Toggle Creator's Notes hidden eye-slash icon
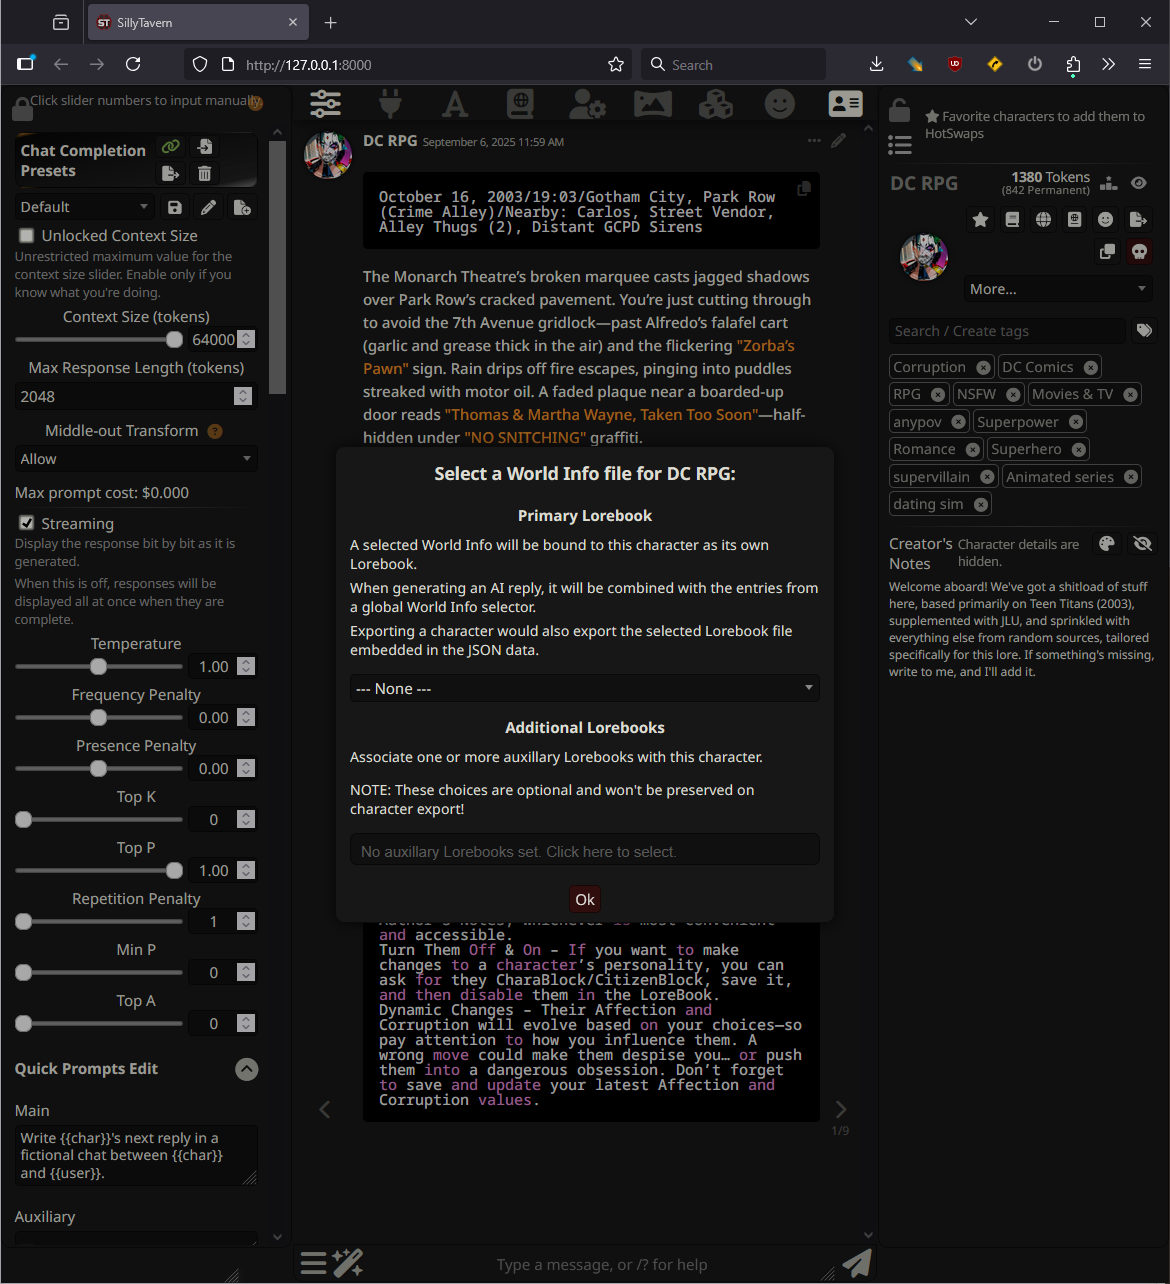 [x=1142, y=544]
